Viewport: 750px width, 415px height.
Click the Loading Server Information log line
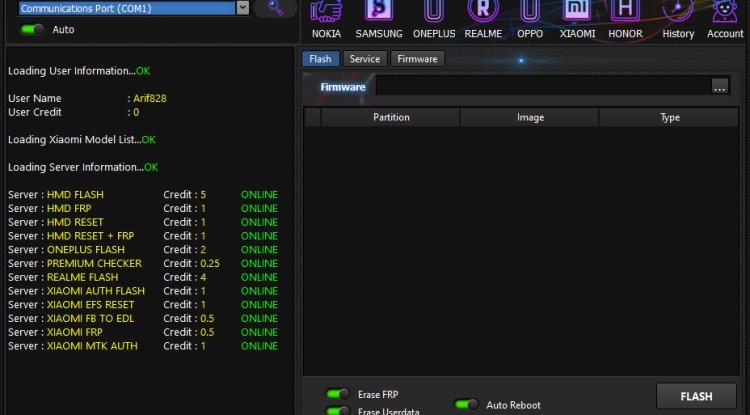(83, 167)
